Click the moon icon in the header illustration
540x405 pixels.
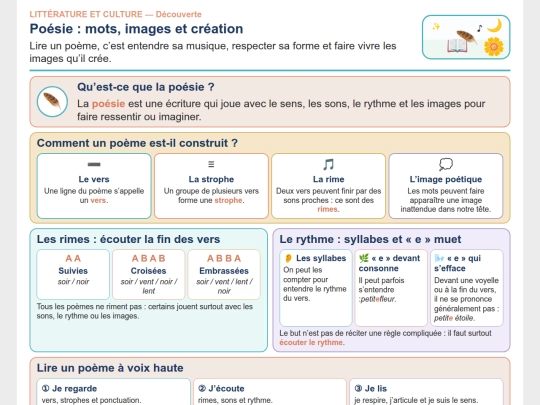495,25
